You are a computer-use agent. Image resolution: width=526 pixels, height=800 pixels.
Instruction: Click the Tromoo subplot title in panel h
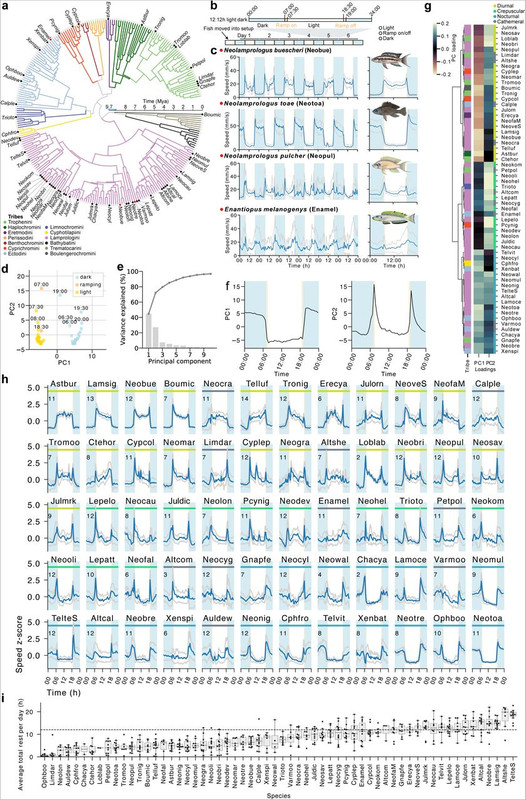tap(64, 442)
